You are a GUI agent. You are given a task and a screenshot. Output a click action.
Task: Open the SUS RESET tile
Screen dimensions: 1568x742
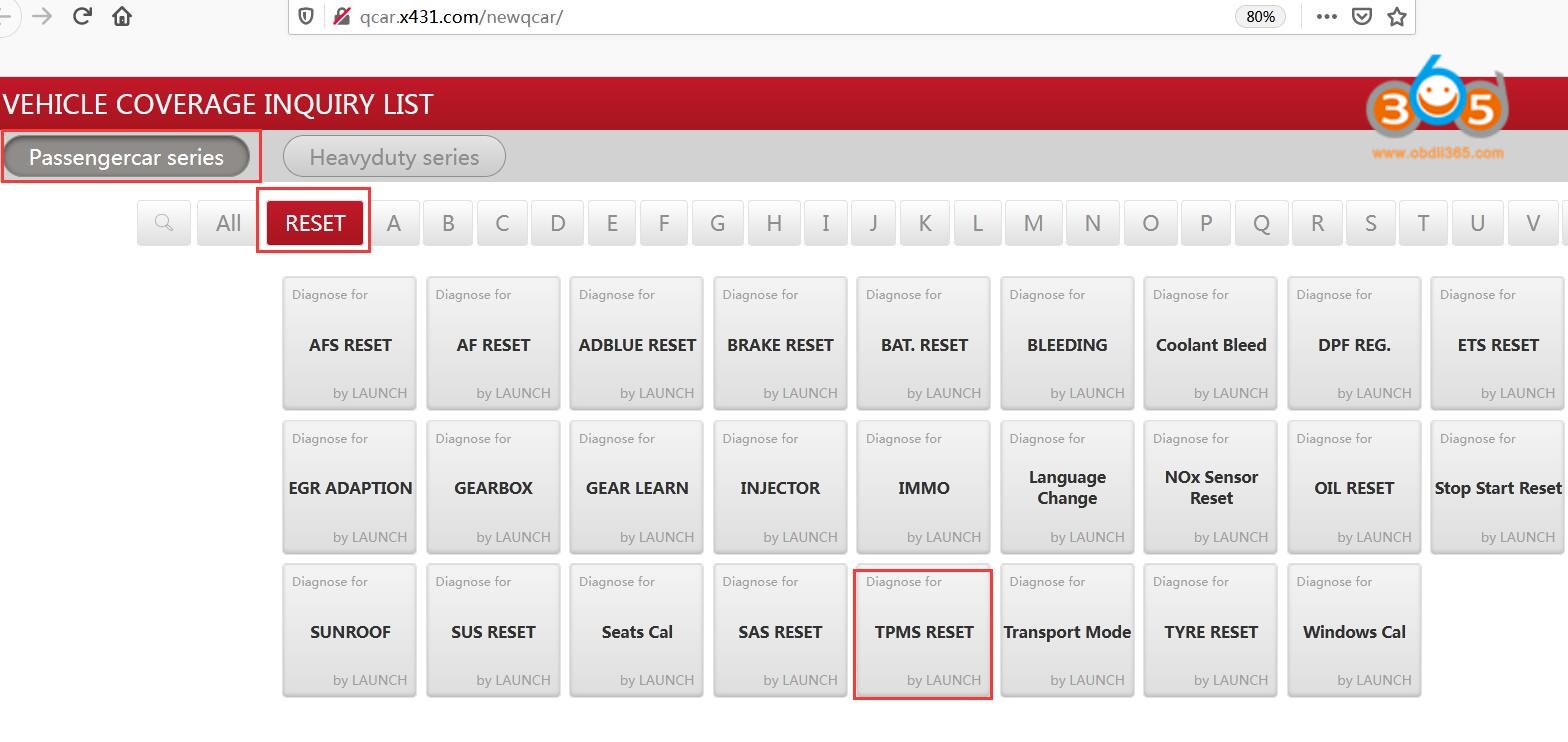(x=493, y=631)
